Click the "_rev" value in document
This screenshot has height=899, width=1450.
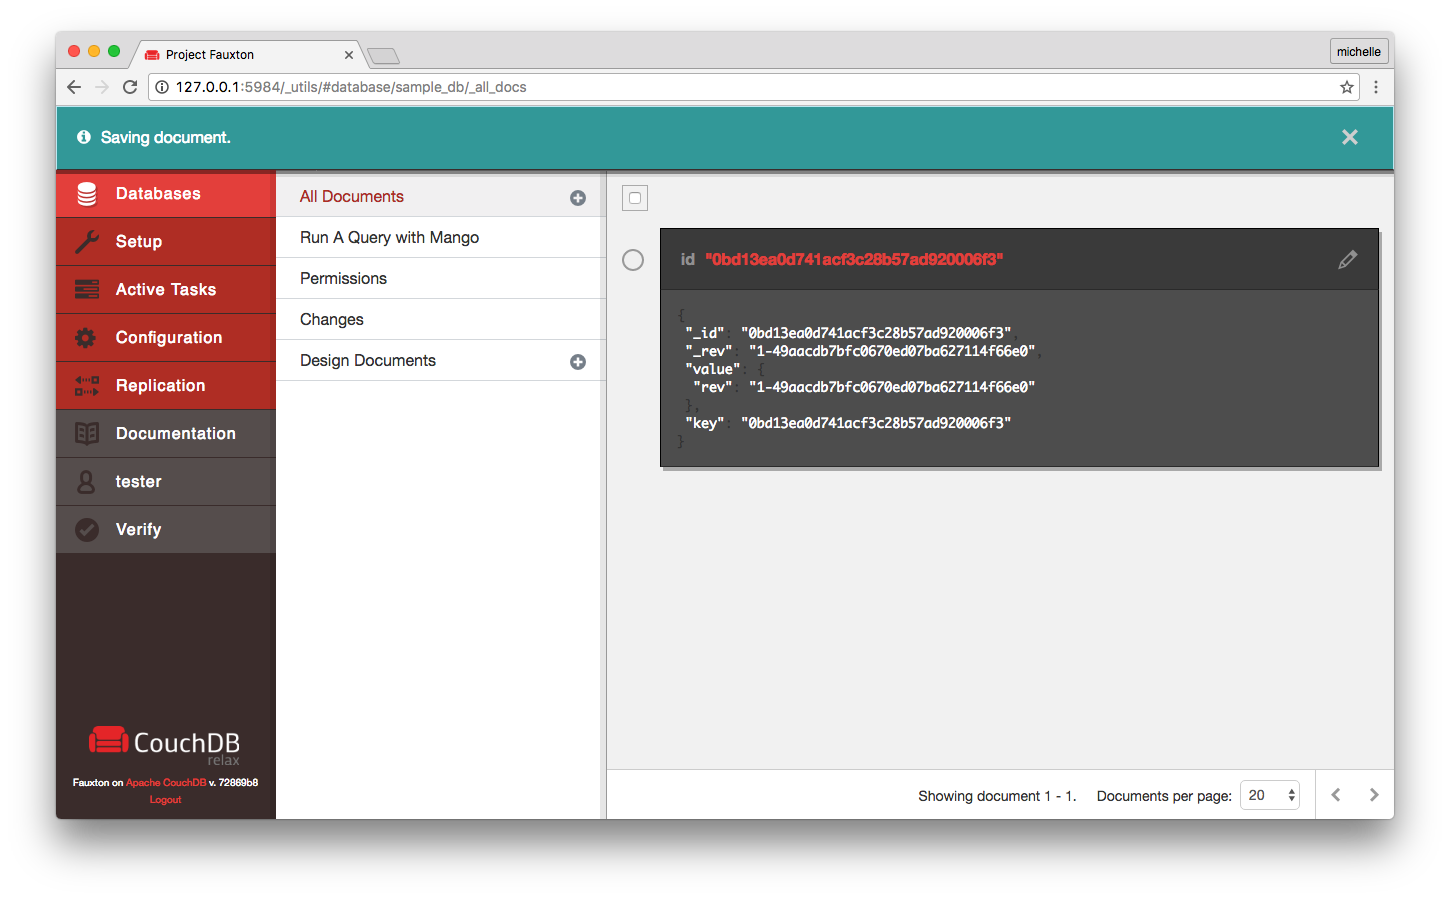coord(892,351)
